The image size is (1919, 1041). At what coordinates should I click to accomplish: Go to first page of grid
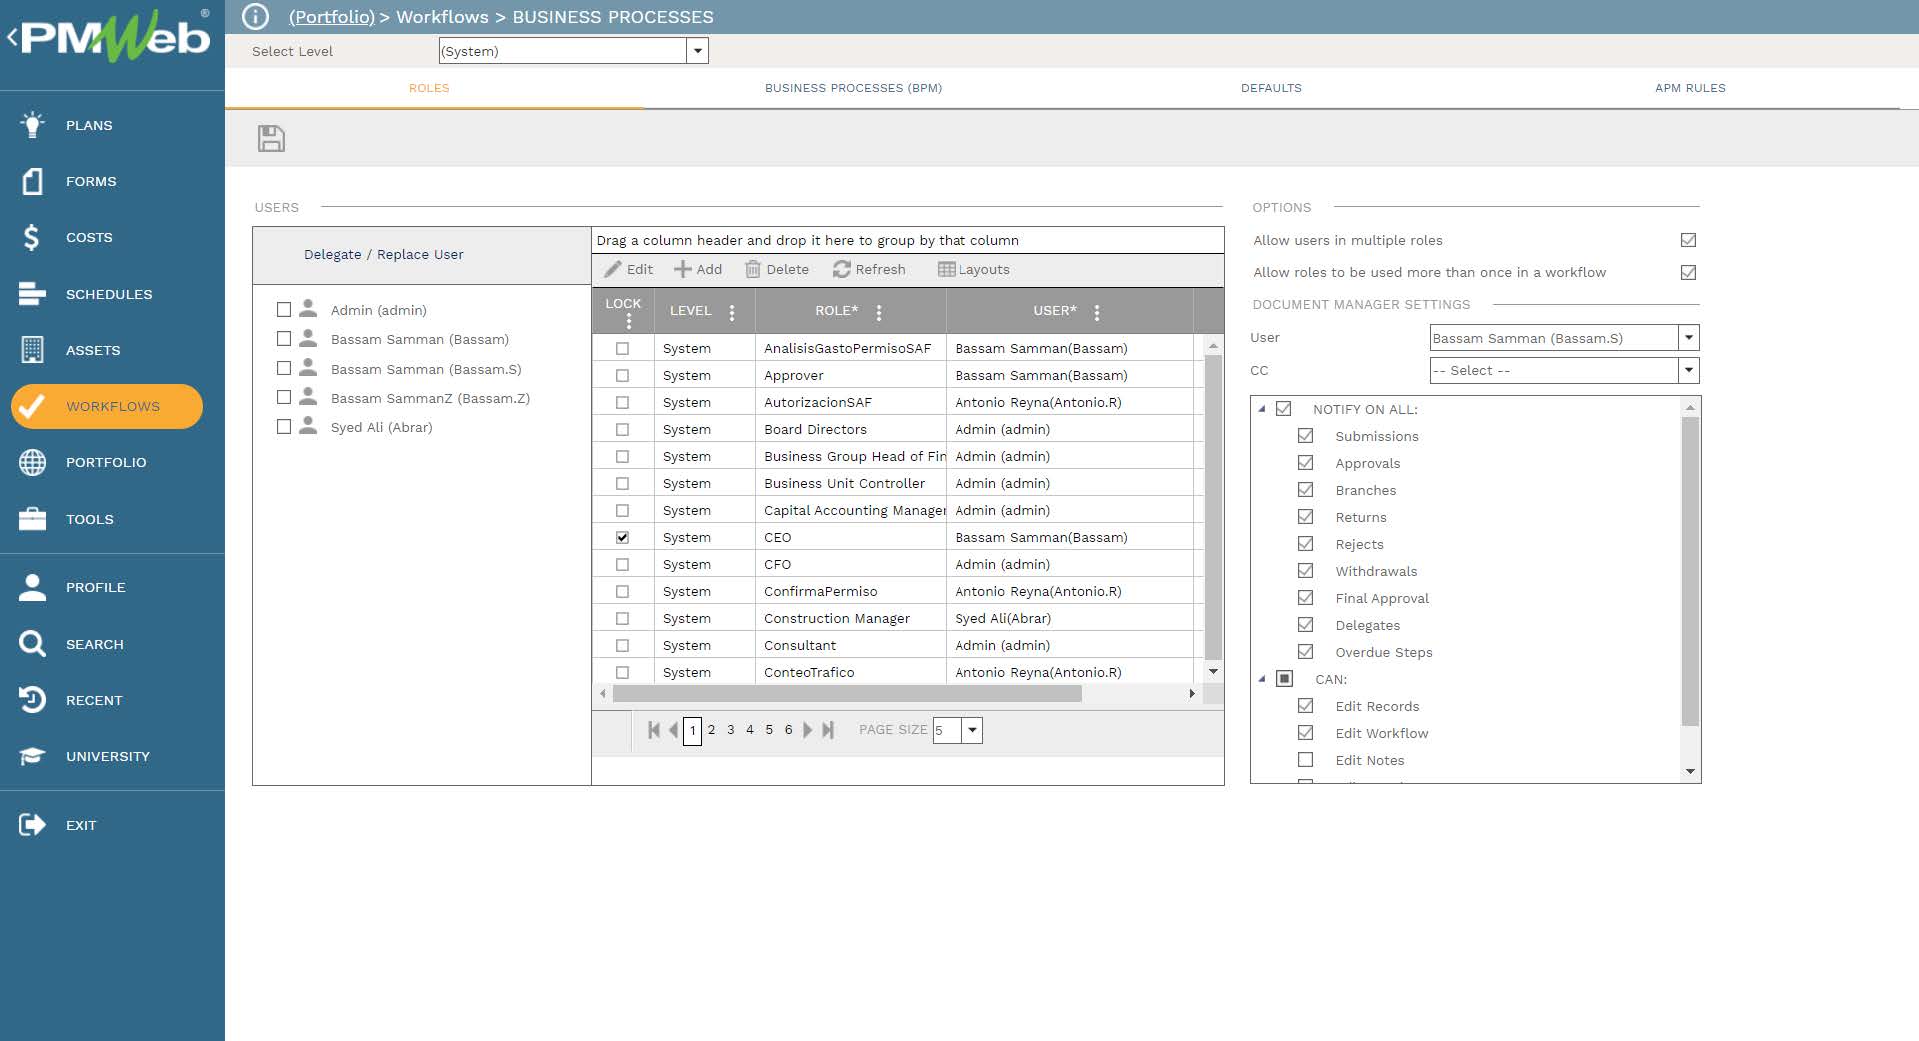click(654, 730)
